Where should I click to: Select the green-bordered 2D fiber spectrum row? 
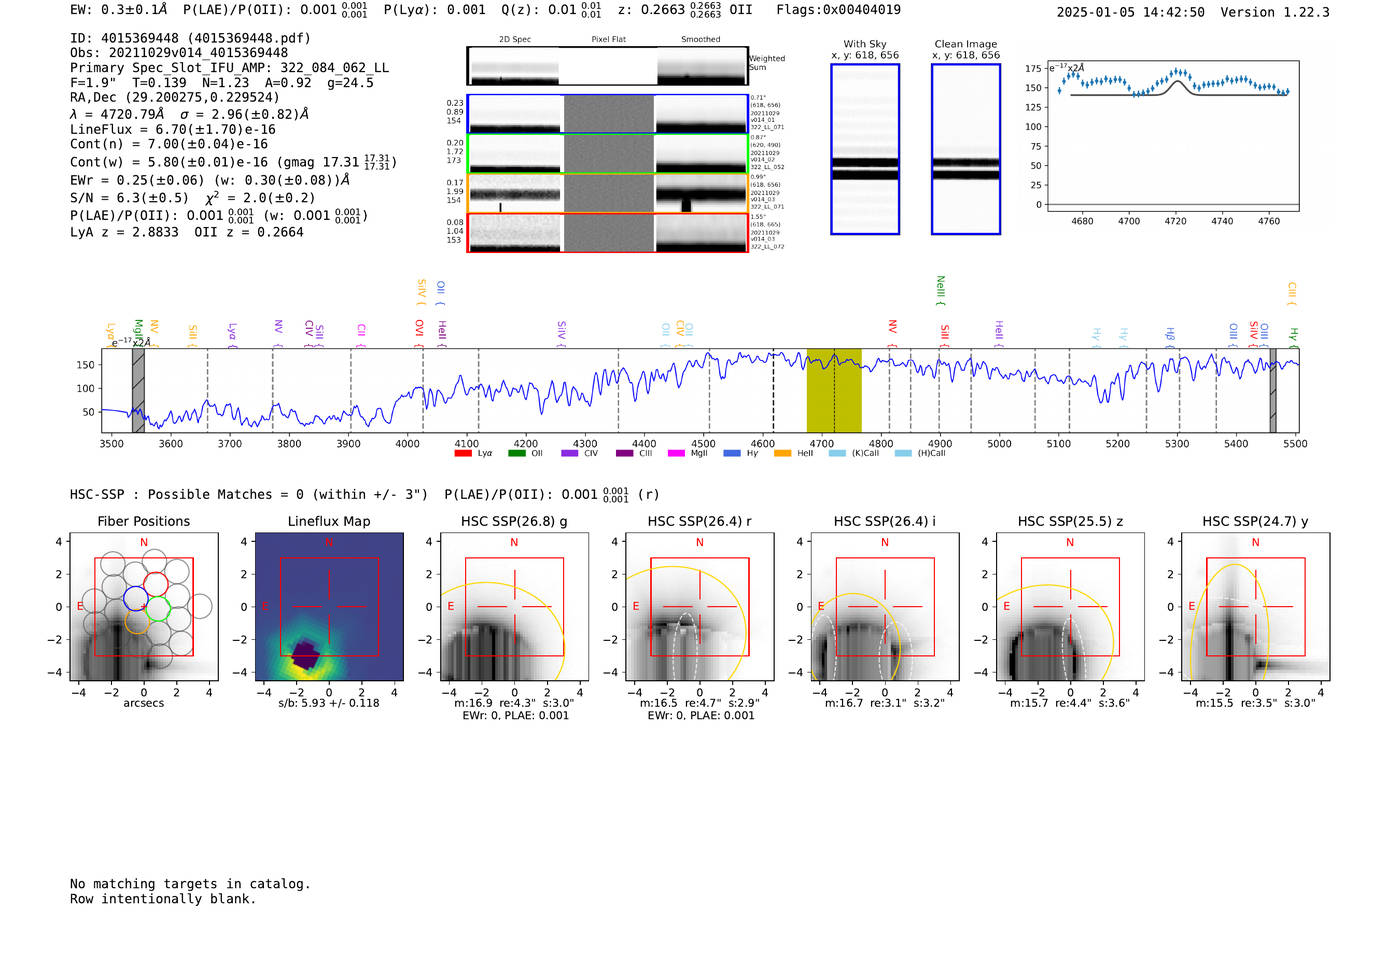click(x=607, y=154)
